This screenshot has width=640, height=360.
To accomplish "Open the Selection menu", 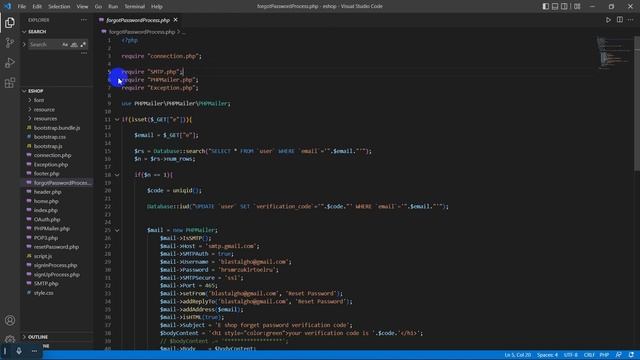I will pyautogui.click(x=59, y=7).
